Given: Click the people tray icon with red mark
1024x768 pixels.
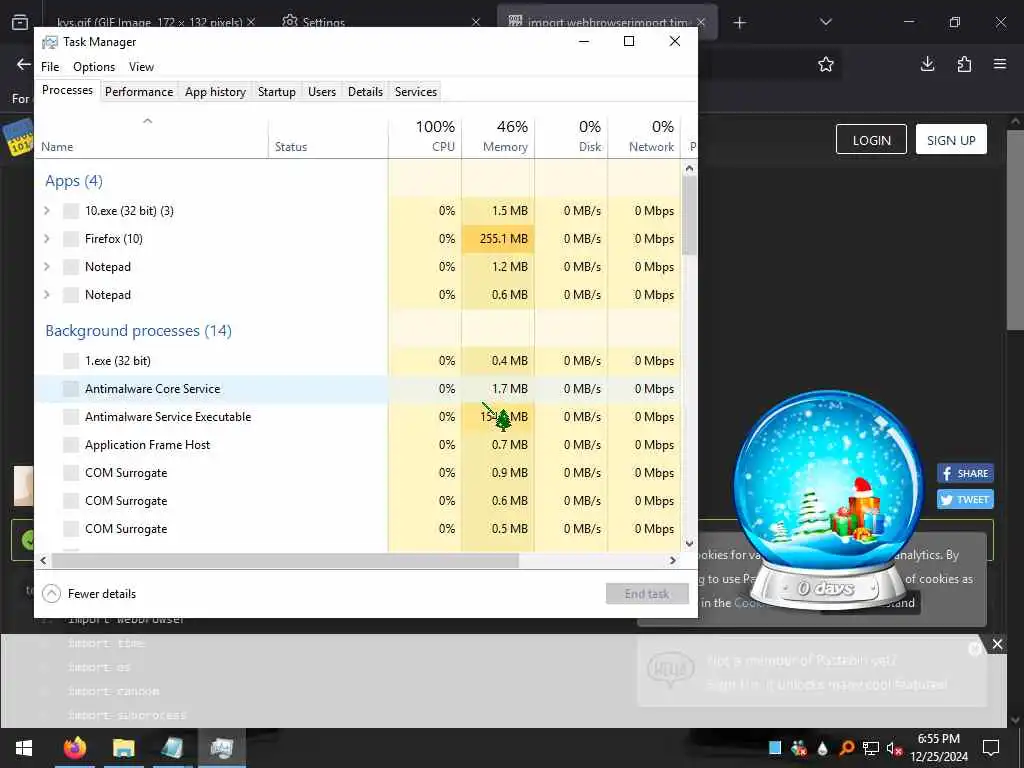Looking at the screenshot, I should pyautogui.click(x=798, y=748).
